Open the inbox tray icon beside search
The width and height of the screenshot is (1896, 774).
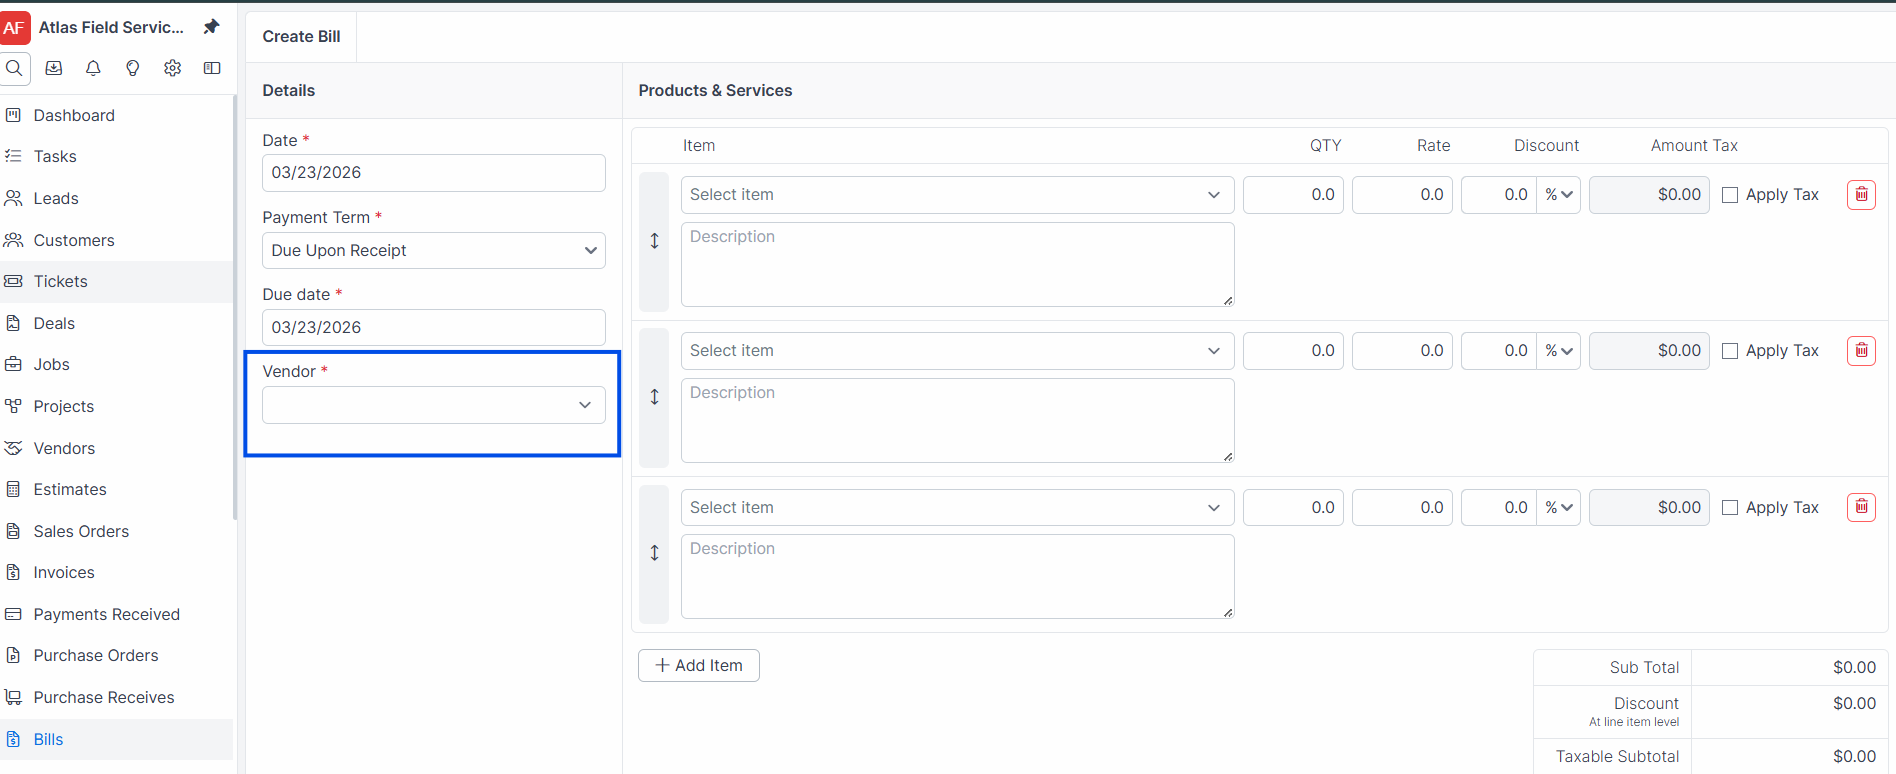pyautogui.click(x=54, y=68)
